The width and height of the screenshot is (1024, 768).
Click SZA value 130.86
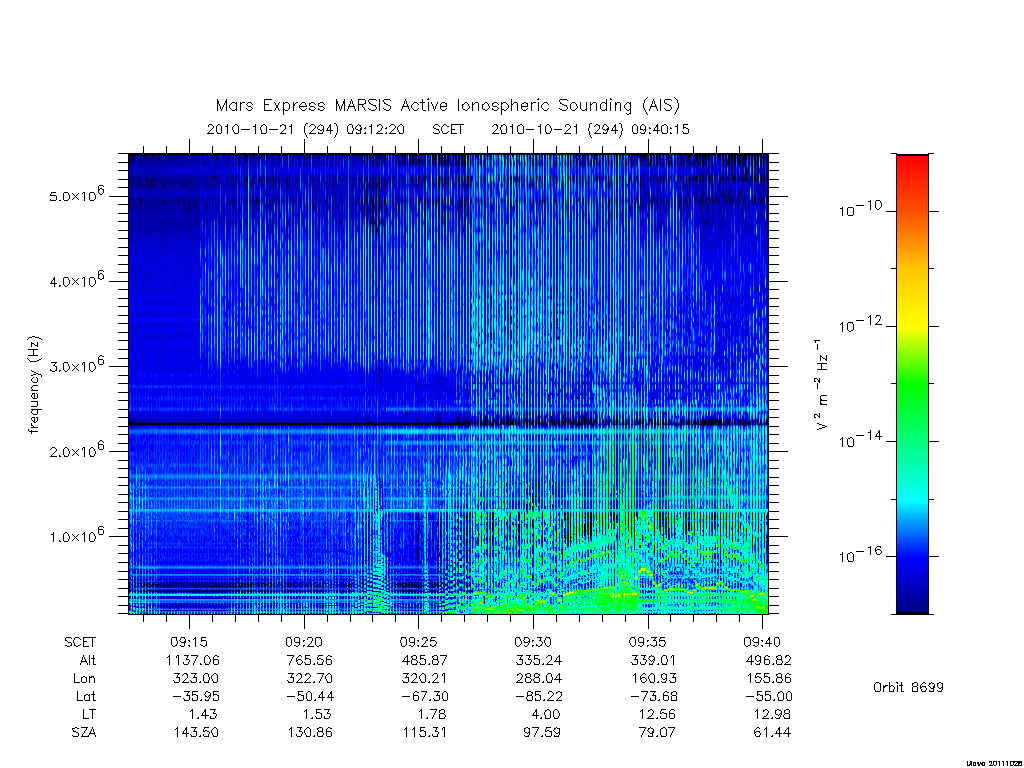click(310, 733)
